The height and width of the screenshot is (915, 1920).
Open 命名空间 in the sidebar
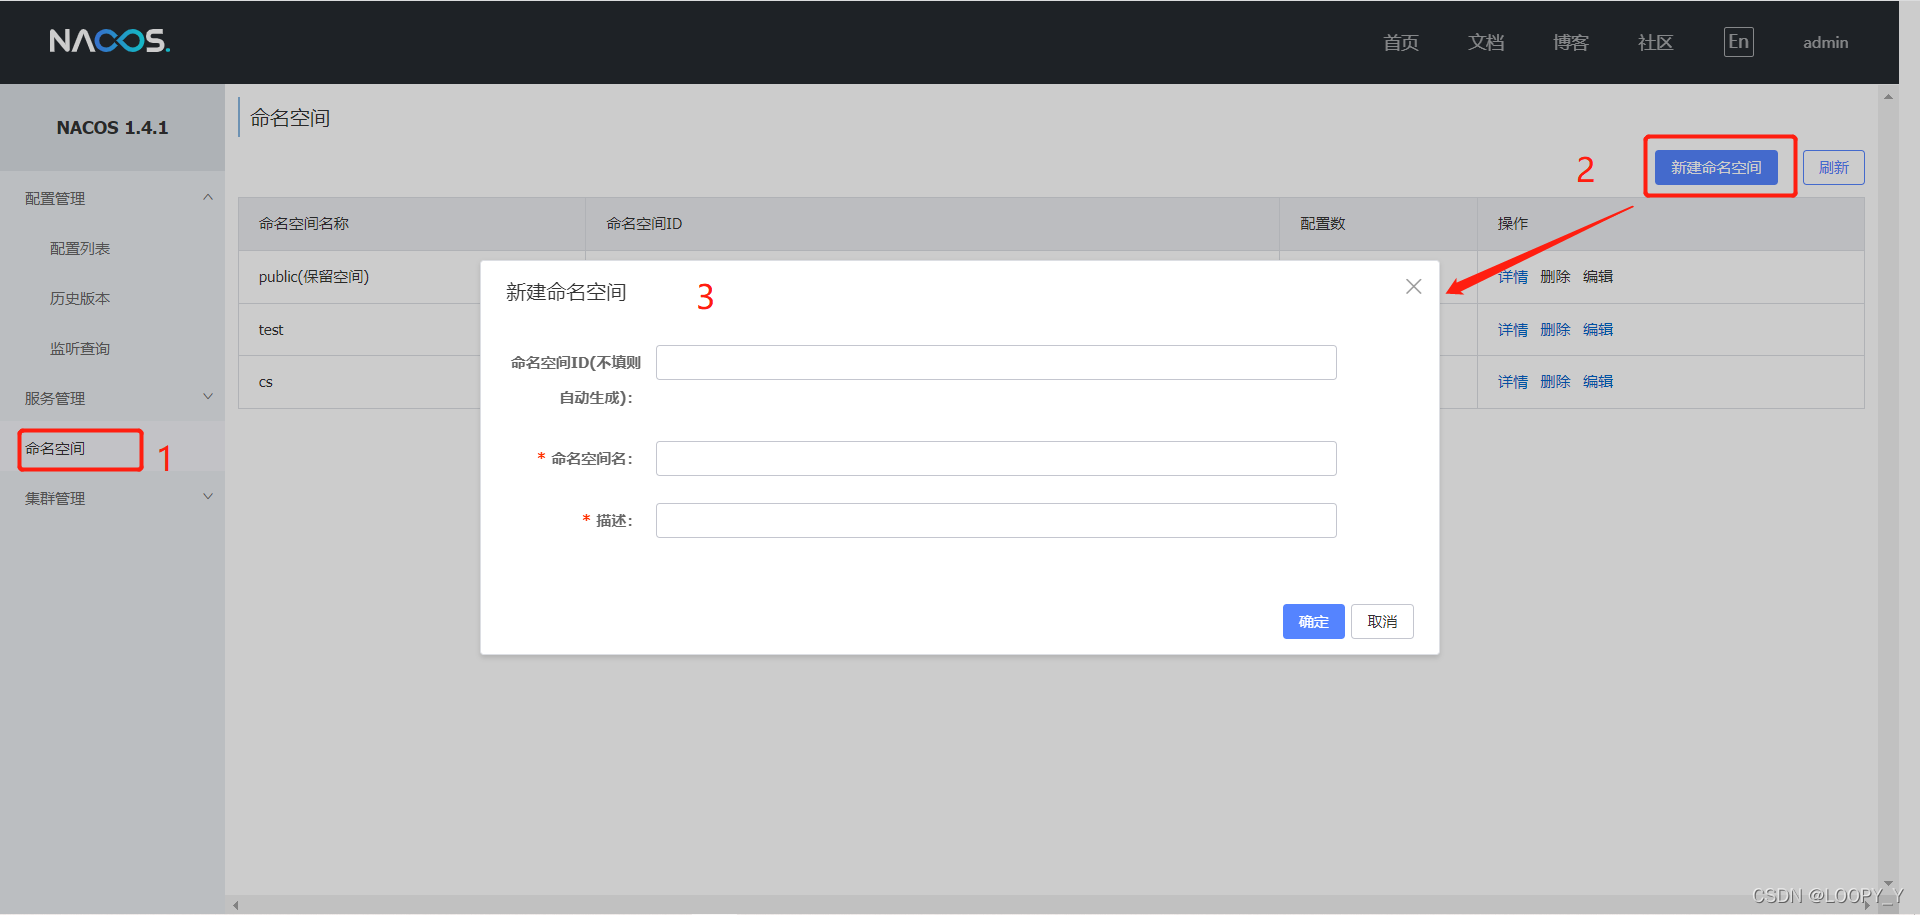pos(55,448)
